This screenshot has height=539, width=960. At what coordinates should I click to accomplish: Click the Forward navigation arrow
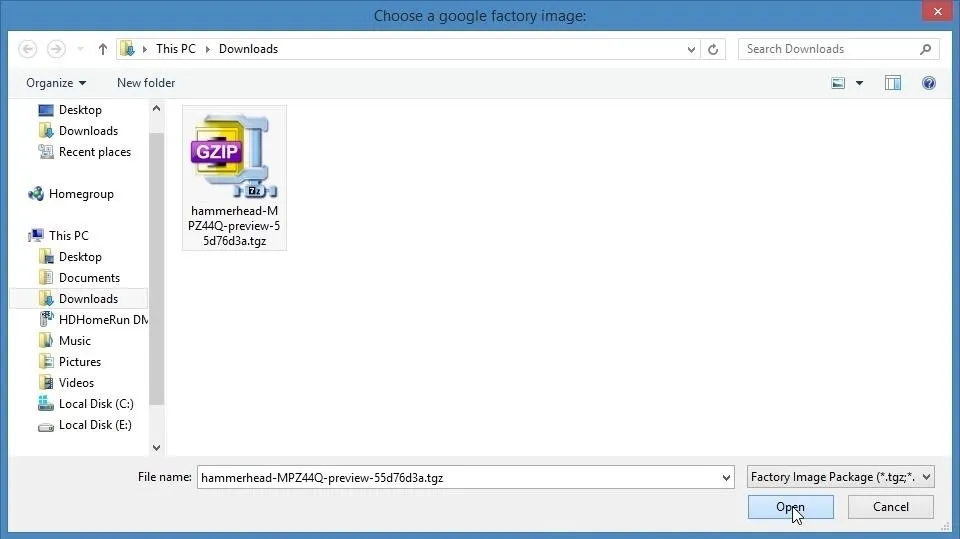pos(56,49)
